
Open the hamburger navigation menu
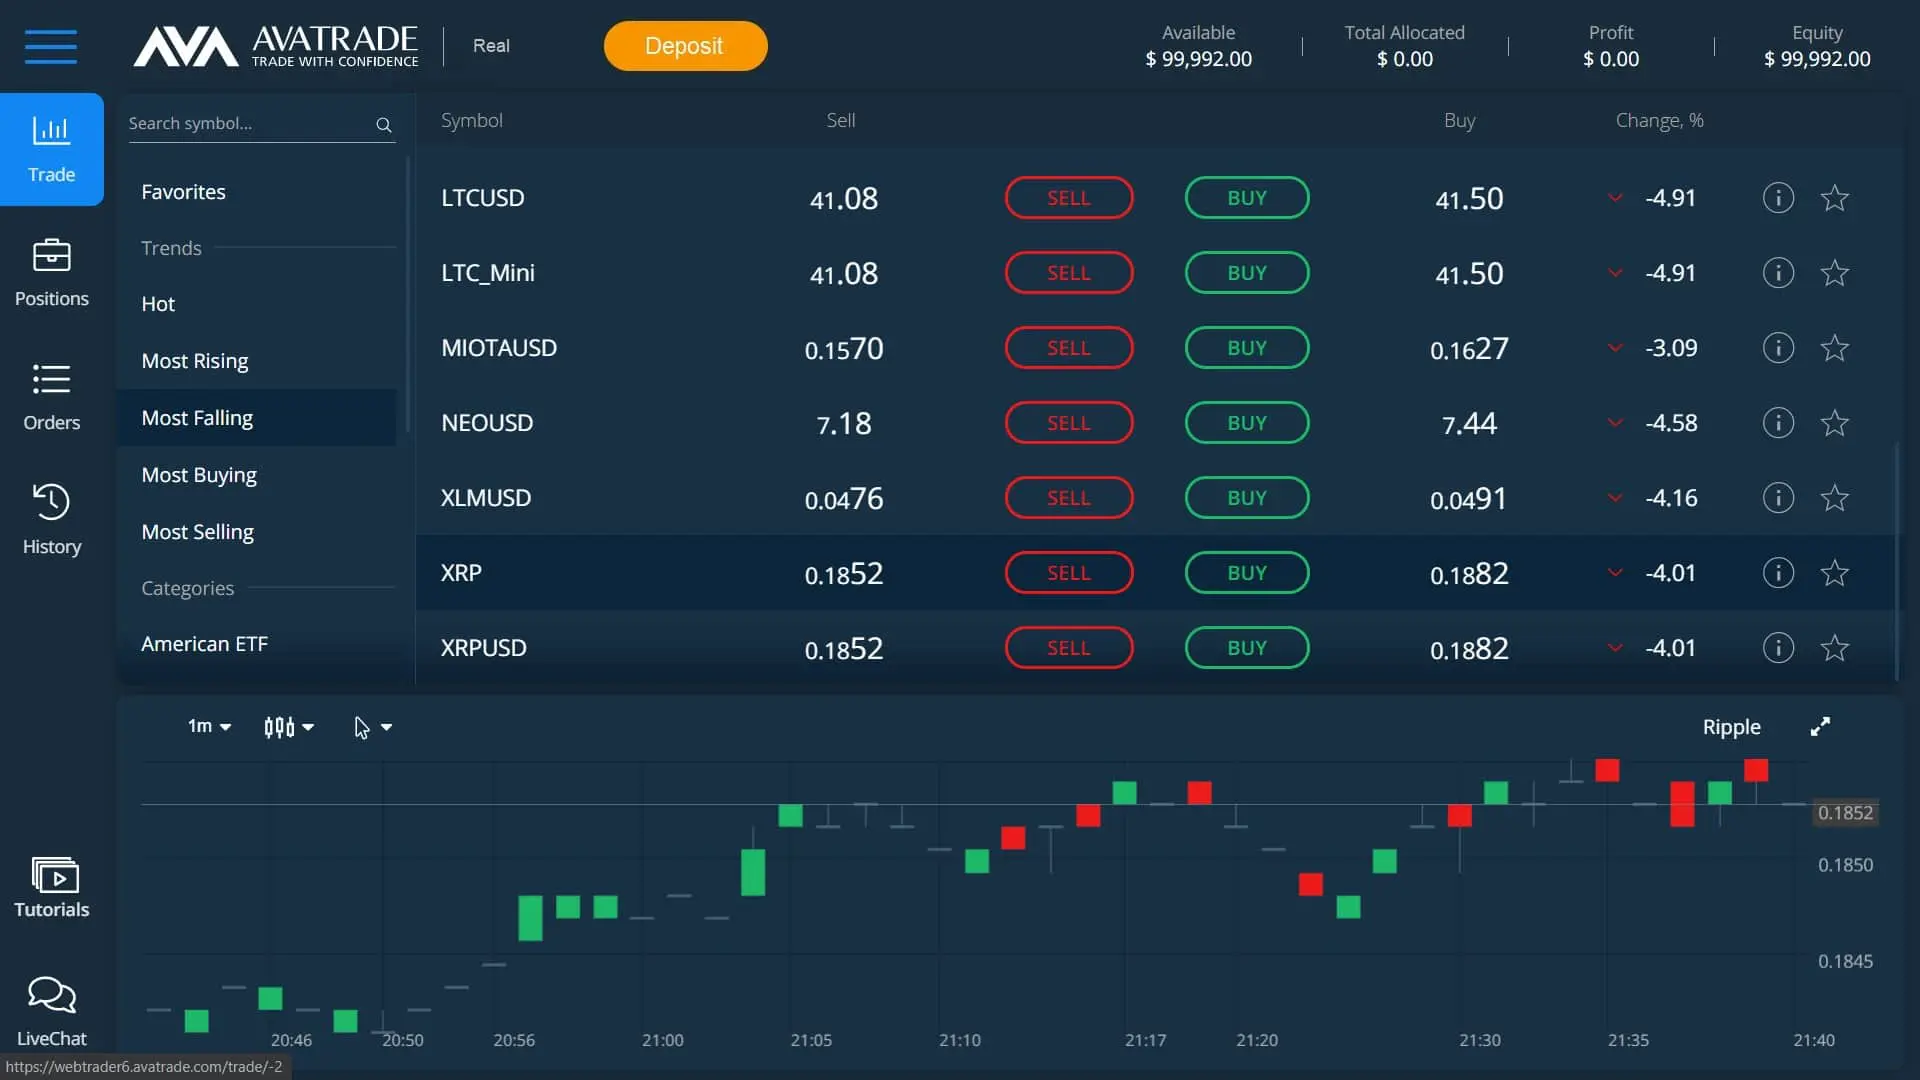coord(51,46)
